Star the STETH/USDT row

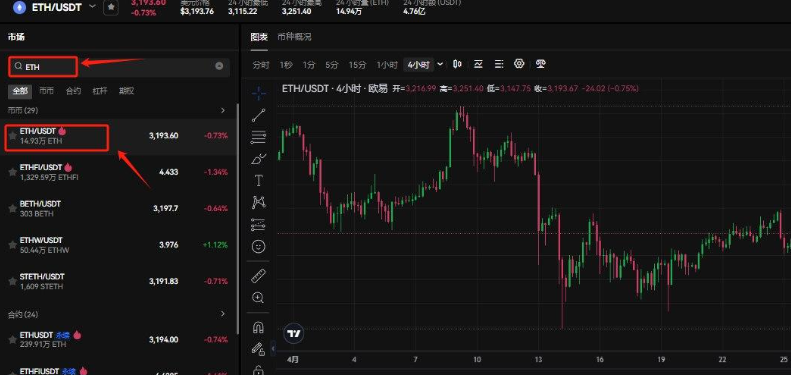coord(13,281)
